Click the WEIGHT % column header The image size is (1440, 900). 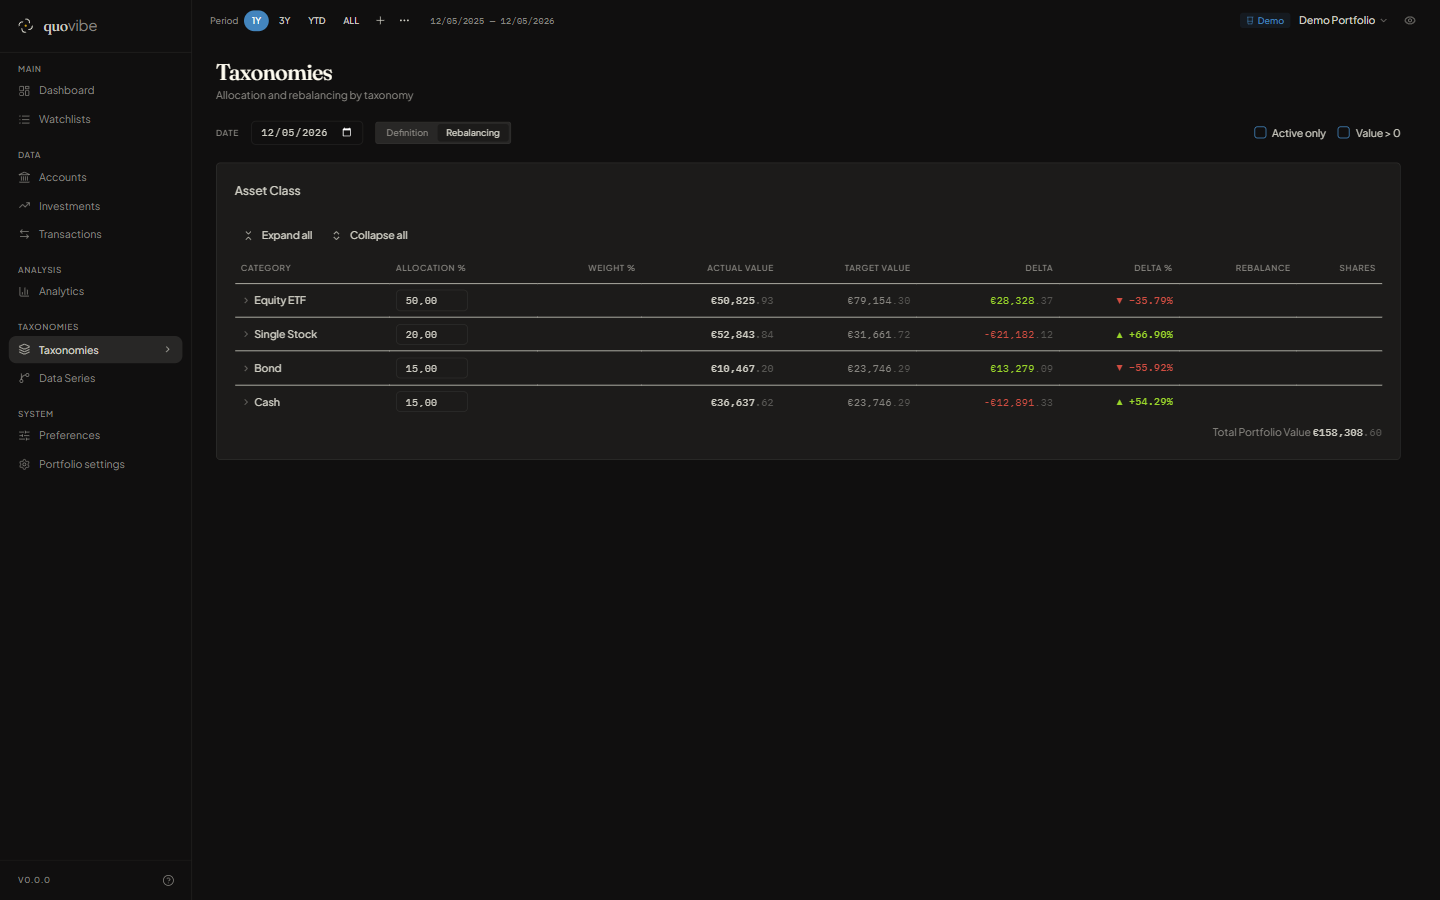pos(611,268)
